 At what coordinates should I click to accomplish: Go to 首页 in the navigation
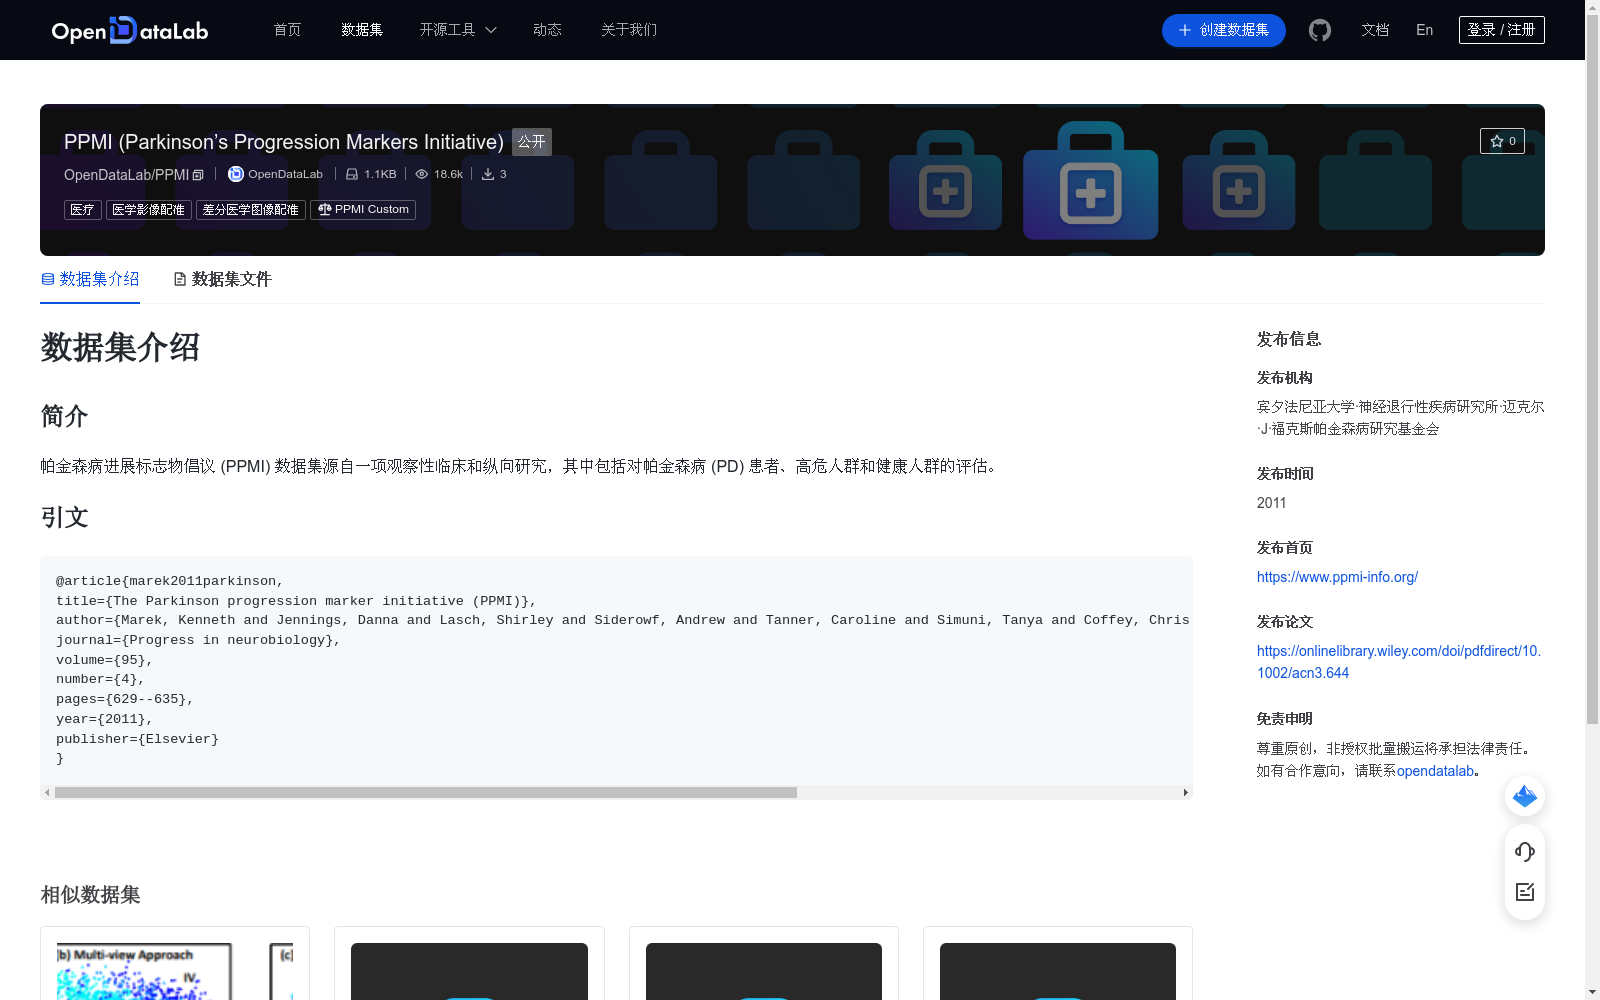(x=288, y=30)
